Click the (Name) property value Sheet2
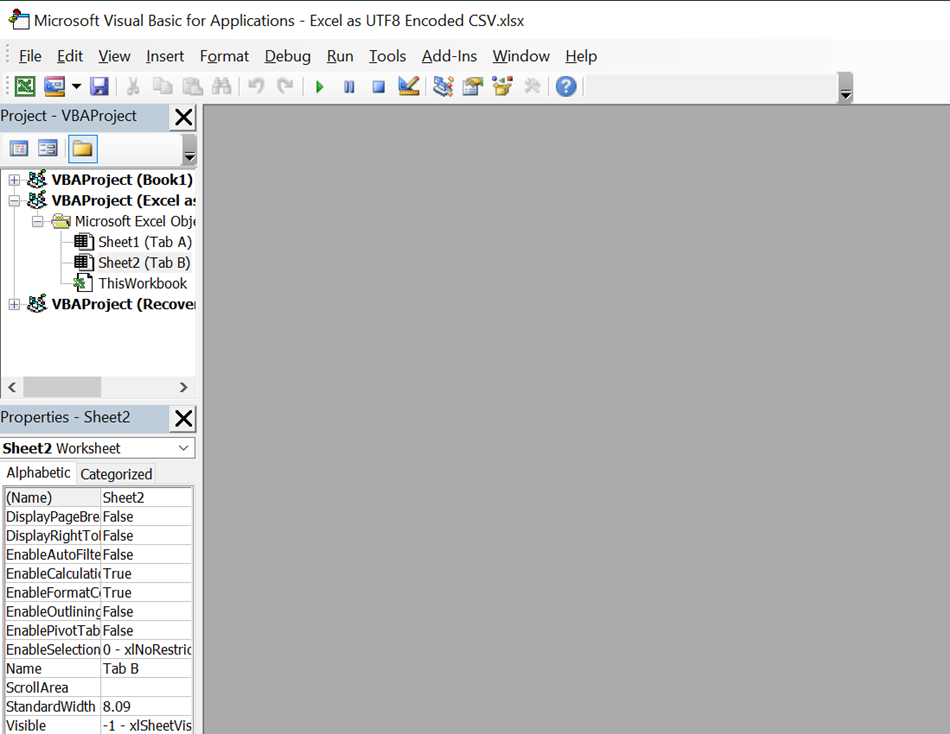This screenshot has height=734, width=950. [x=146, y=498]
